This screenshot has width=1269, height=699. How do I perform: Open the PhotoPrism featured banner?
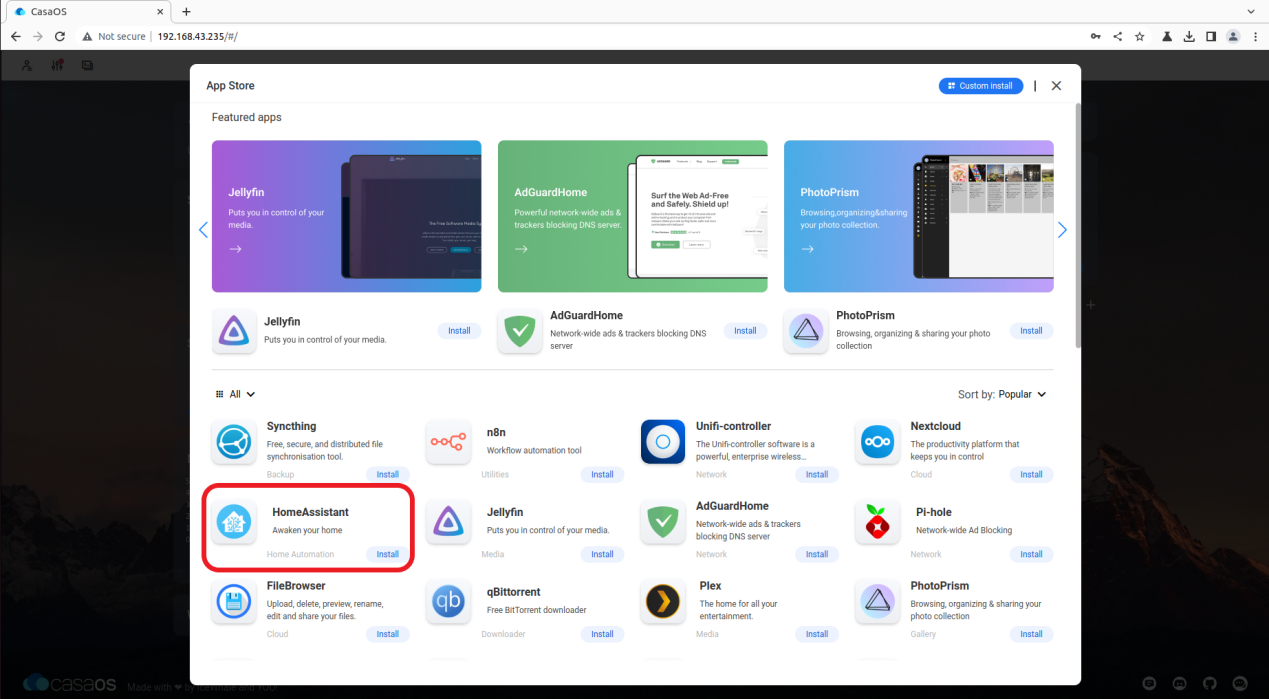point(919,216)
